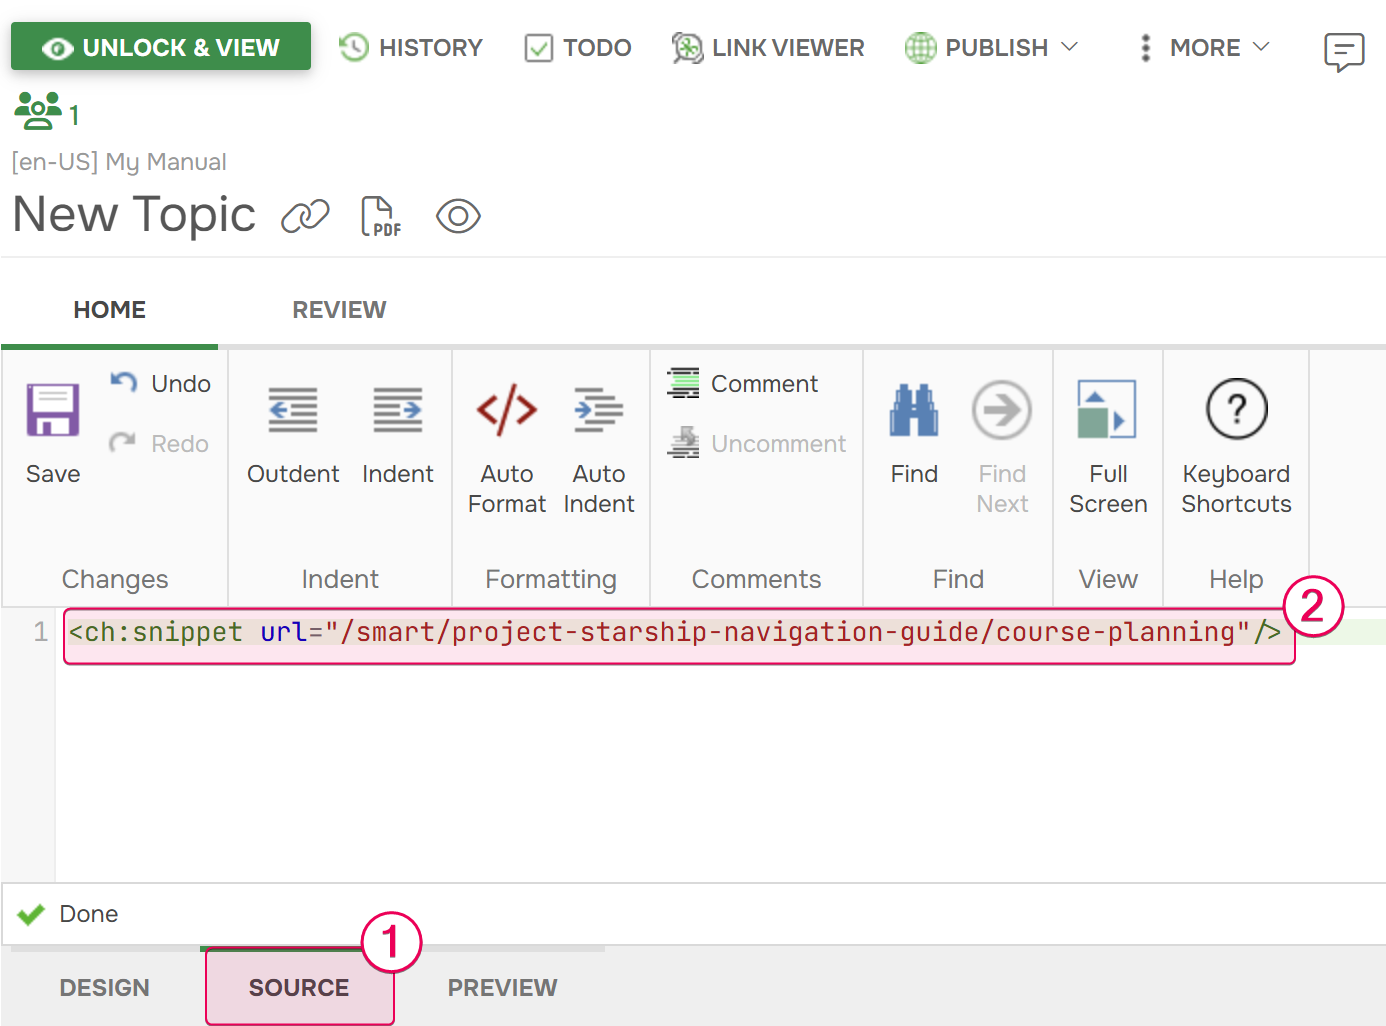Copy the topic link via the chain icon

point(305,215)
